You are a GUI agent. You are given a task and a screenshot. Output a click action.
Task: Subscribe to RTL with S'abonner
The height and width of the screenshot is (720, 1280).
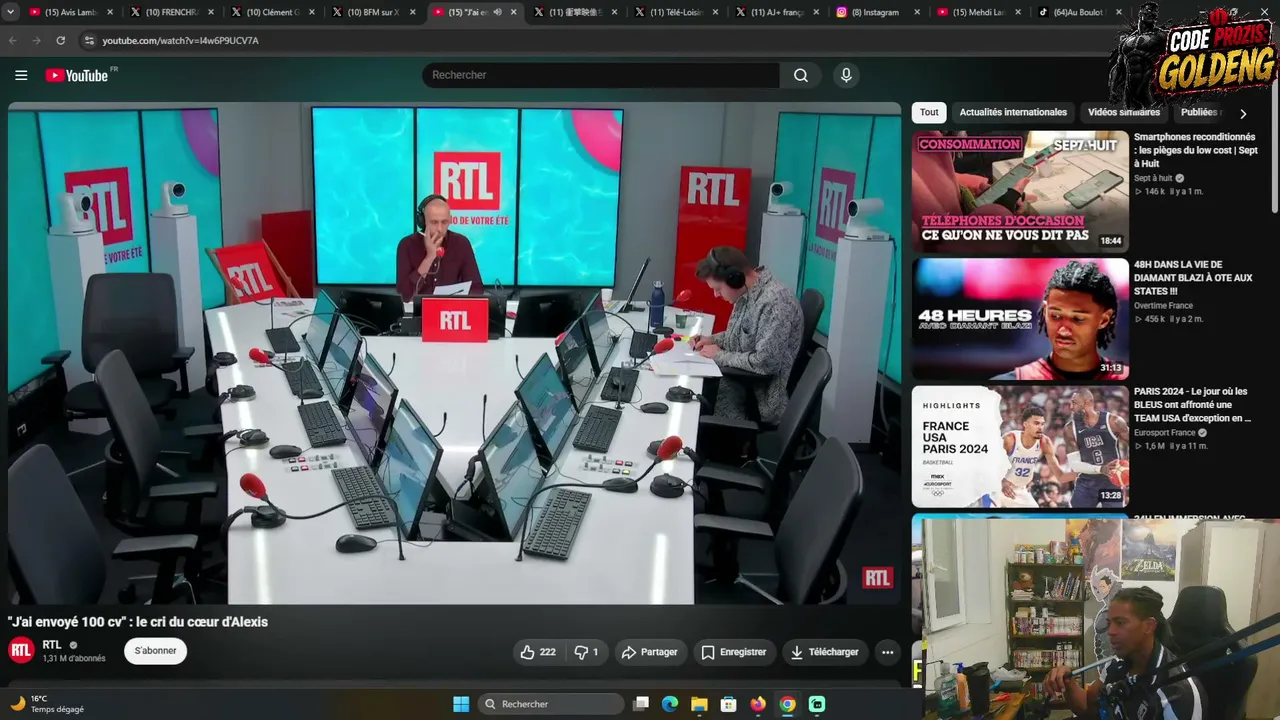pyautogui.click(x=155, y=651)
